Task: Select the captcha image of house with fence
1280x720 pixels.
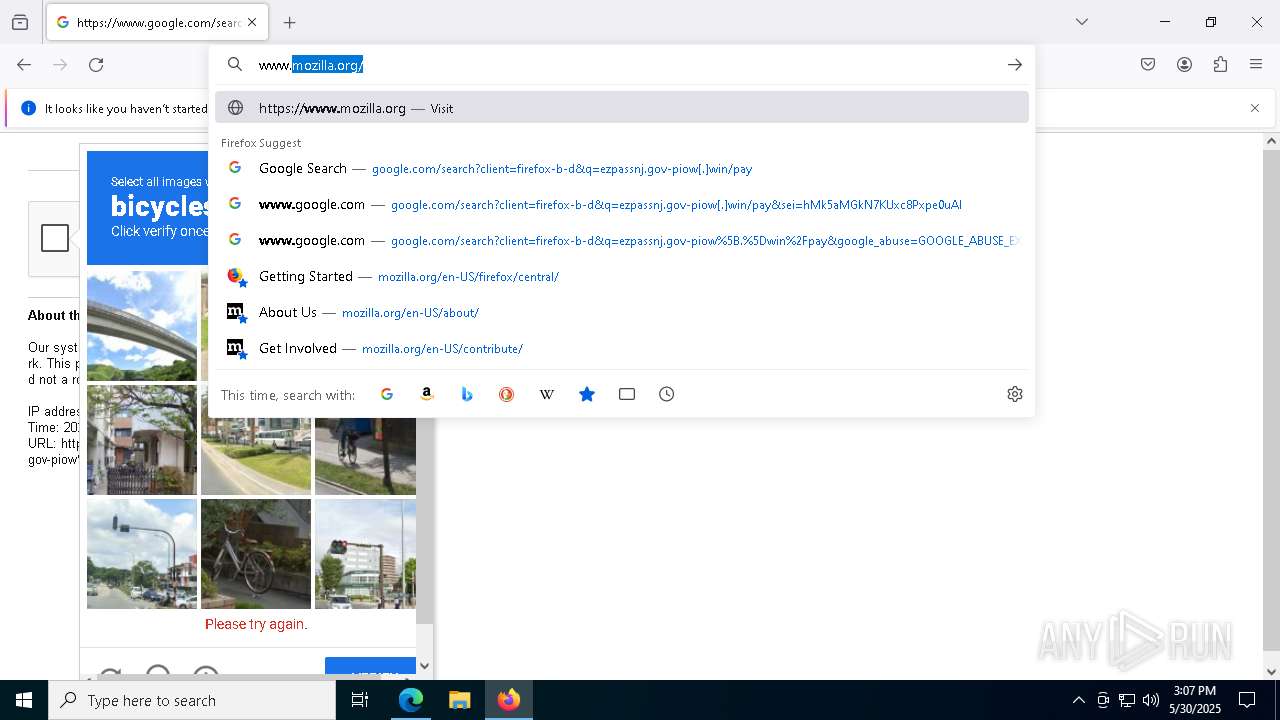Action: click(142, 440)
